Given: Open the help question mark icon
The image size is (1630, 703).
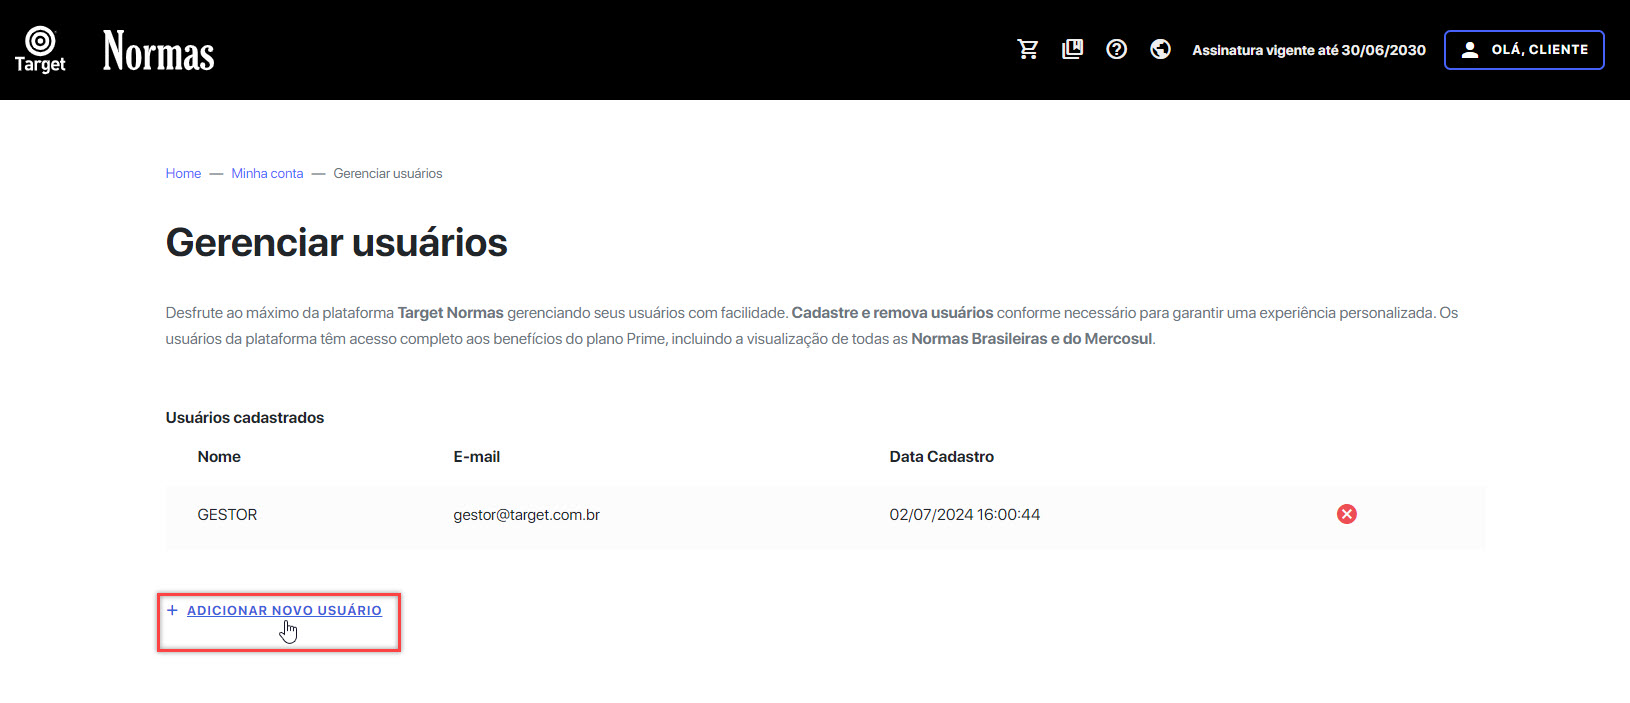Looking at the screenshot, I should tap(1116, 49).
